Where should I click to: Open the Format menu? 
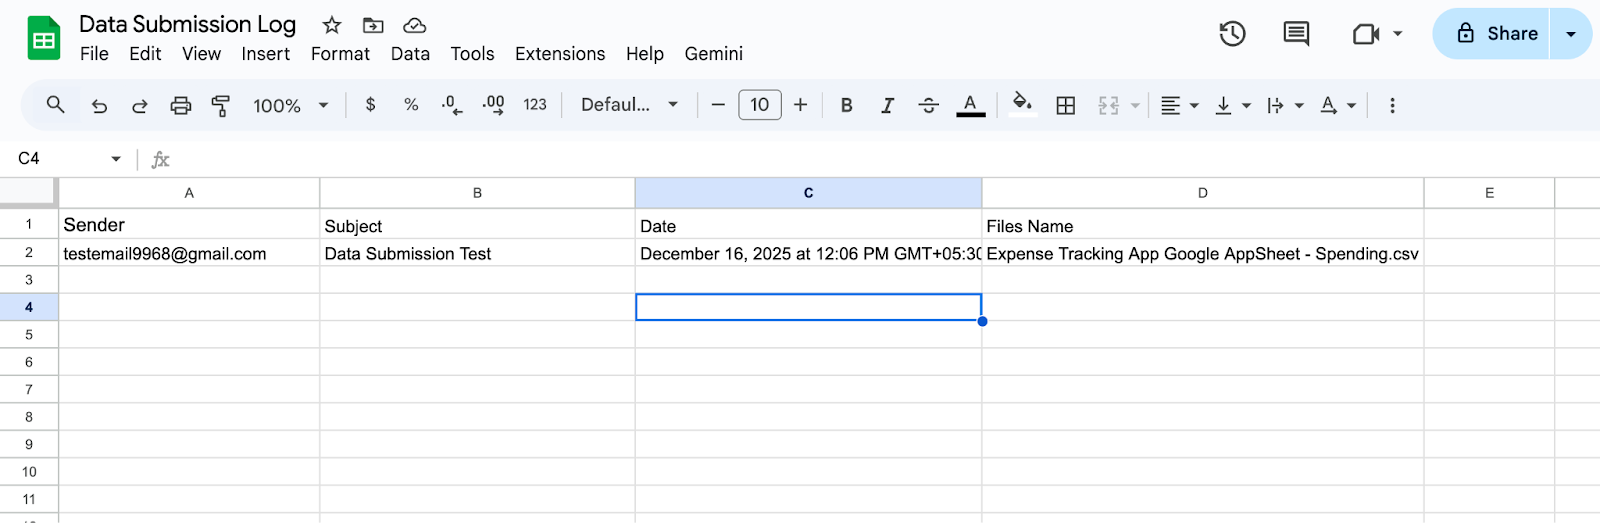pos(340,54)
